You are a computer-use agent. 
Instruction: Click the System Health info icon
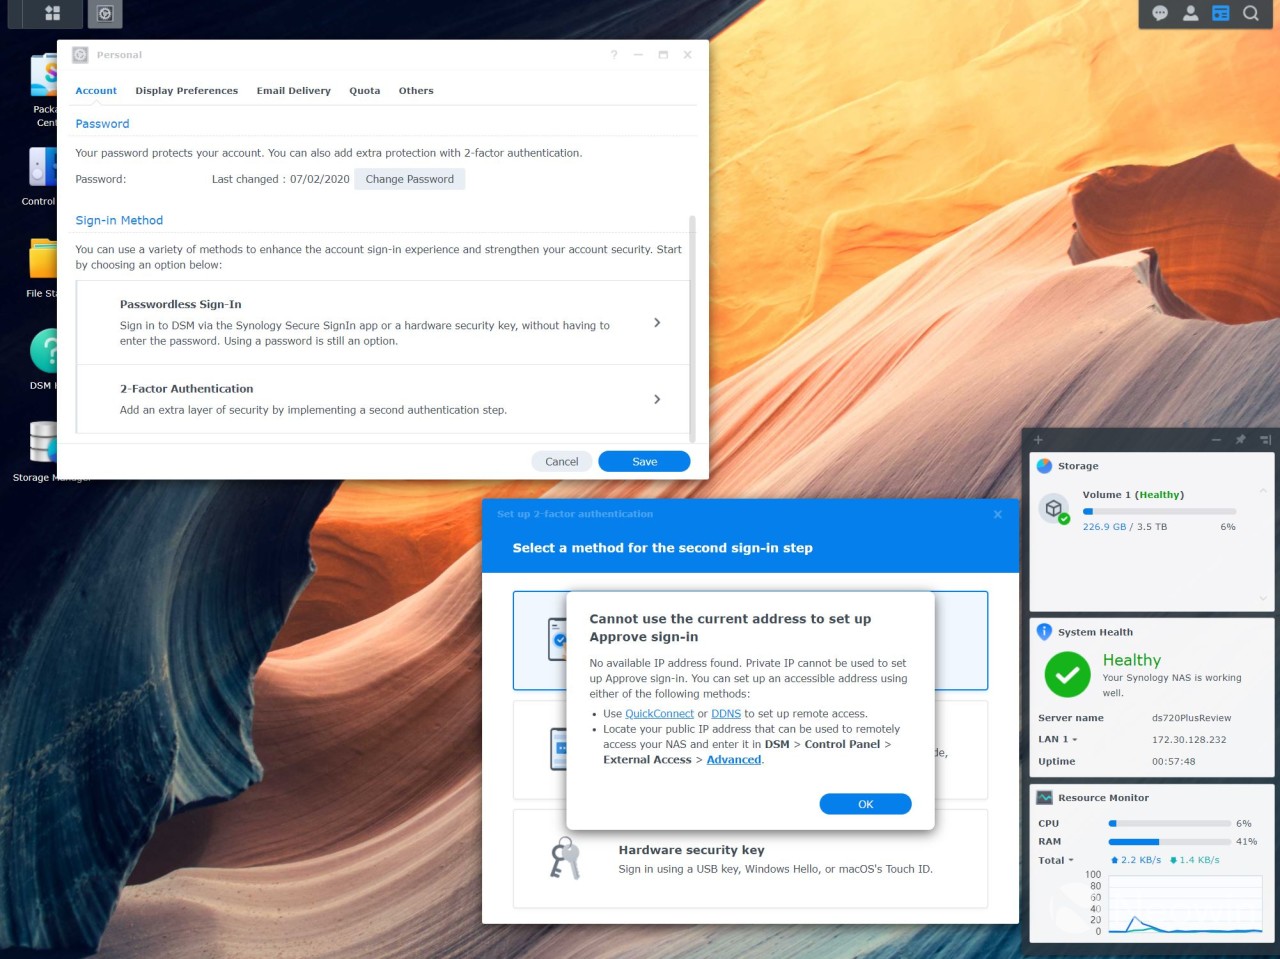point(1044,632)
